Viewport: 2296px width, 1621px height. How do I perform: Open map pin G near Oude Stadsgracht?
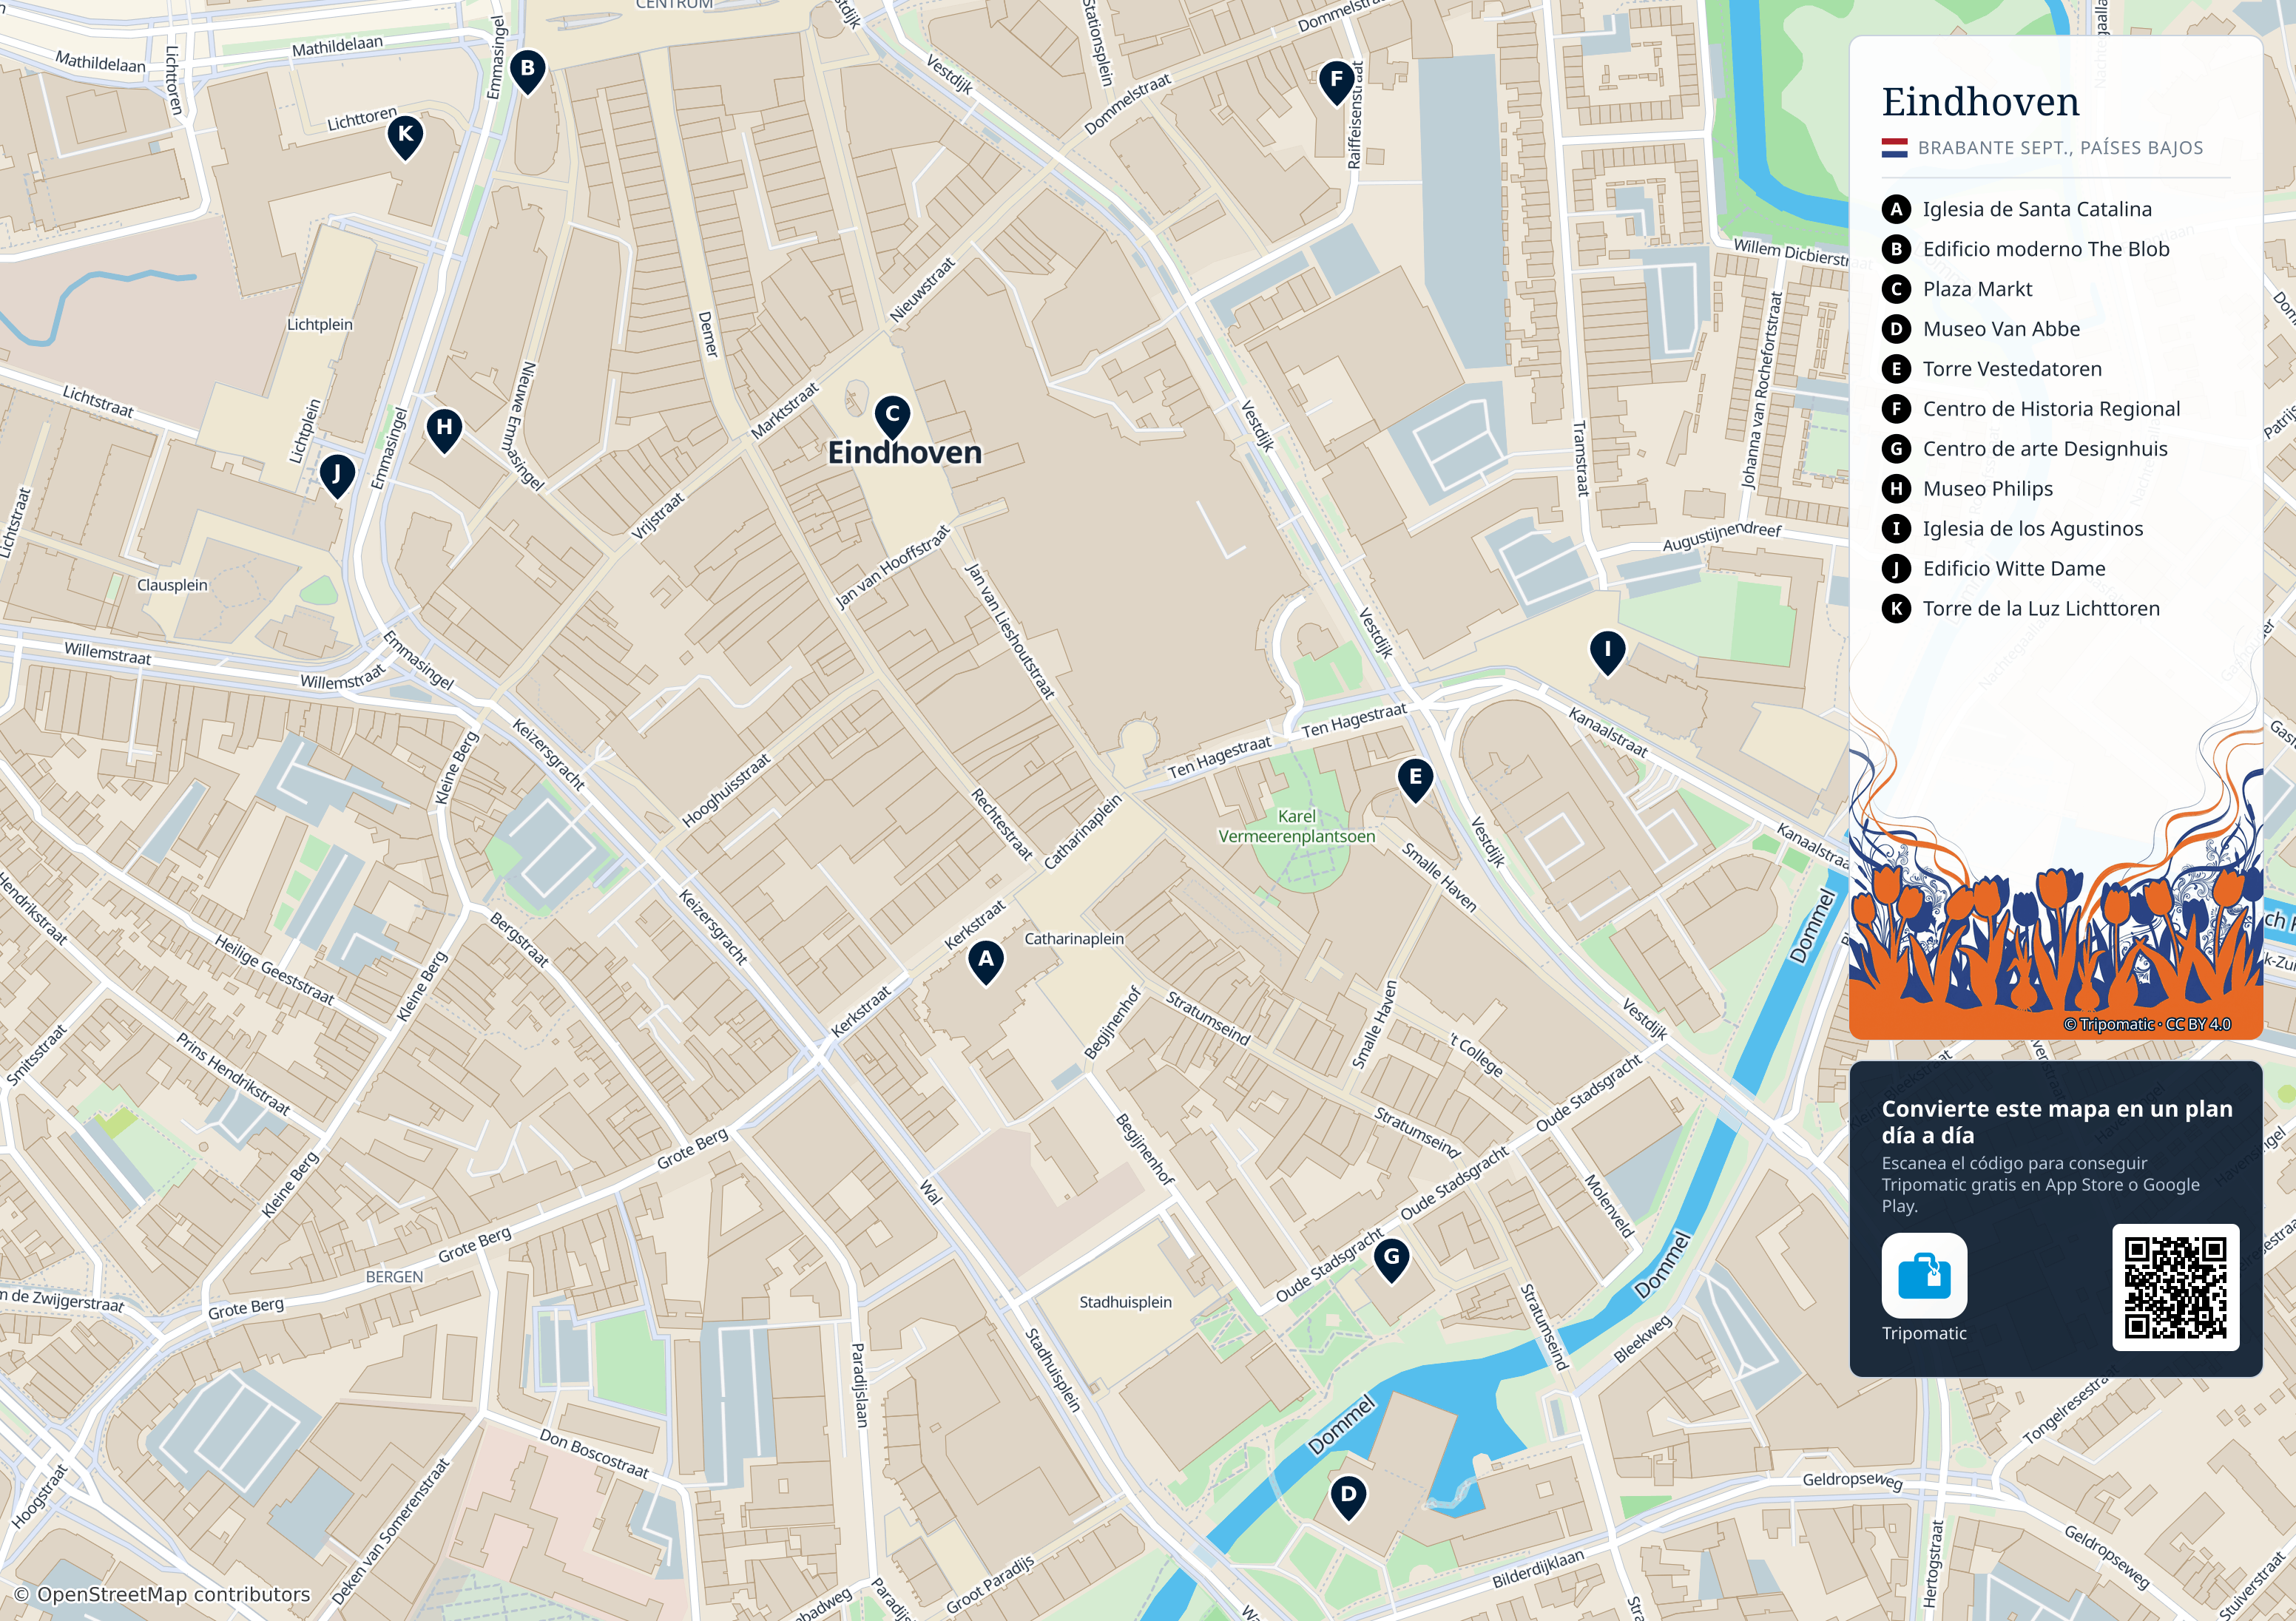1391,1260
